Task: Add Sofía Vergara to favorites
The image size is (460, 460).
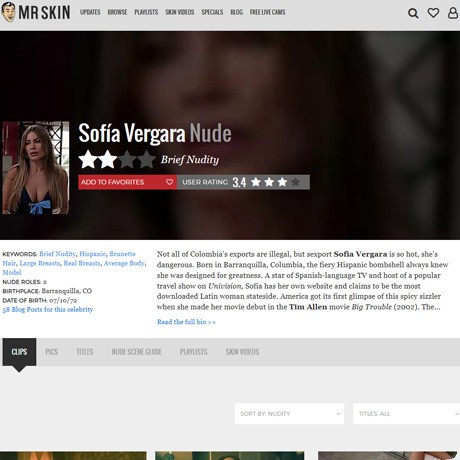Action: [x=127, y=182]
